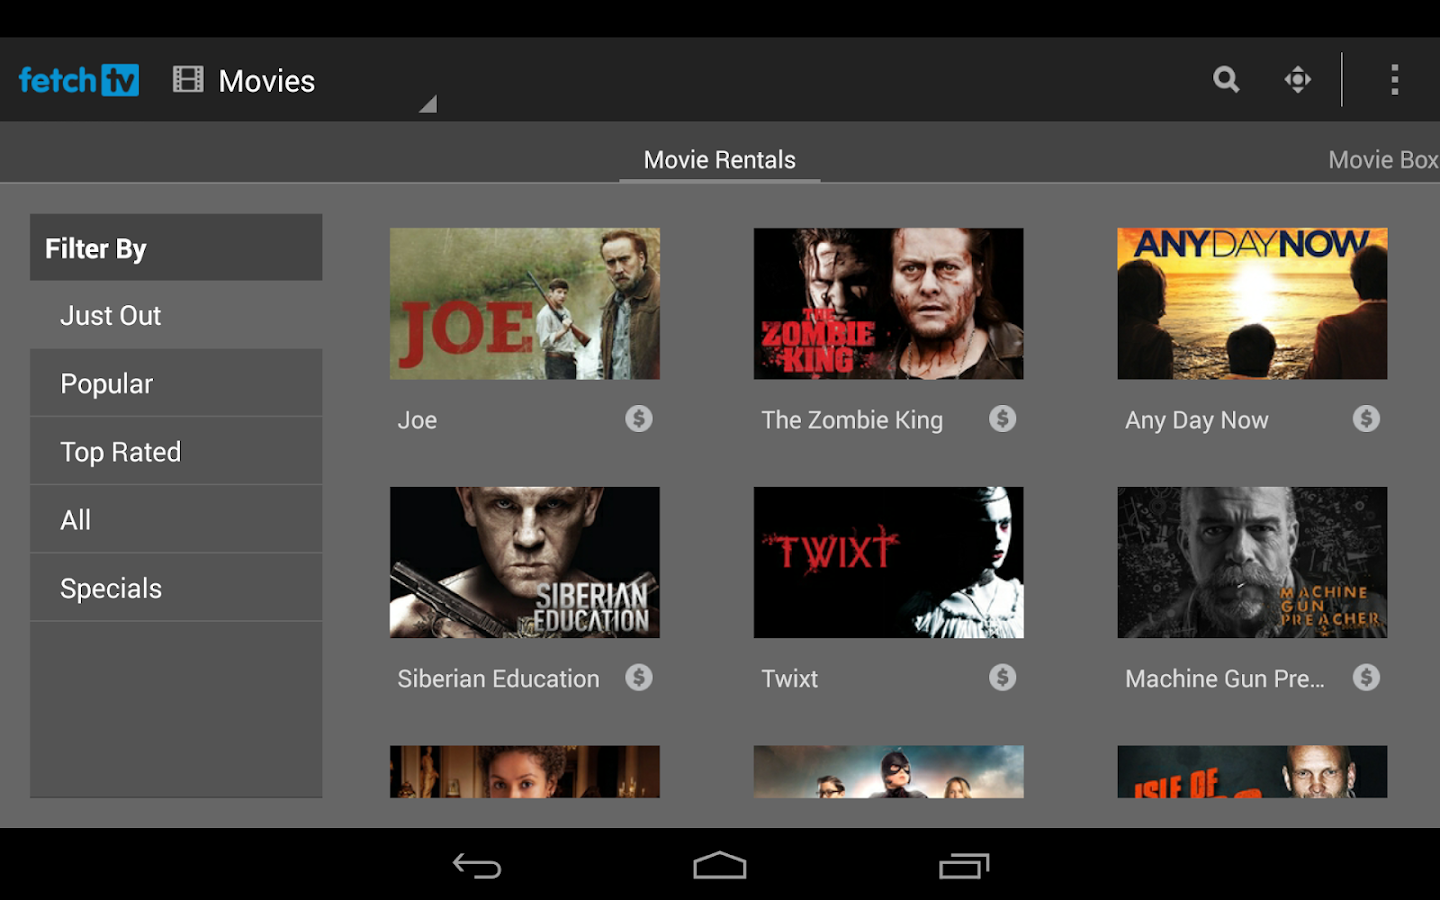Open search in Fetch TV
1440x900 pixels.
click(1225, 80)
